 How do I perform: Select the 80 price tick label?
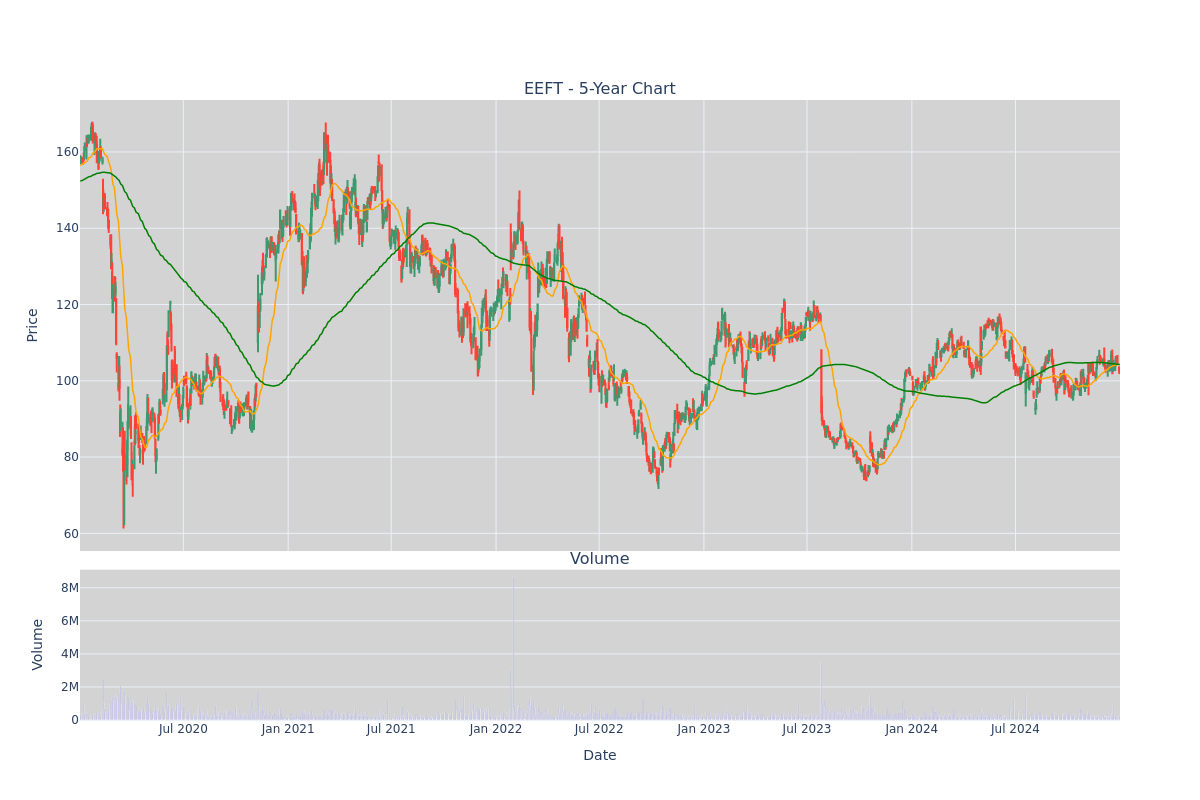click(x=71, y=457)
